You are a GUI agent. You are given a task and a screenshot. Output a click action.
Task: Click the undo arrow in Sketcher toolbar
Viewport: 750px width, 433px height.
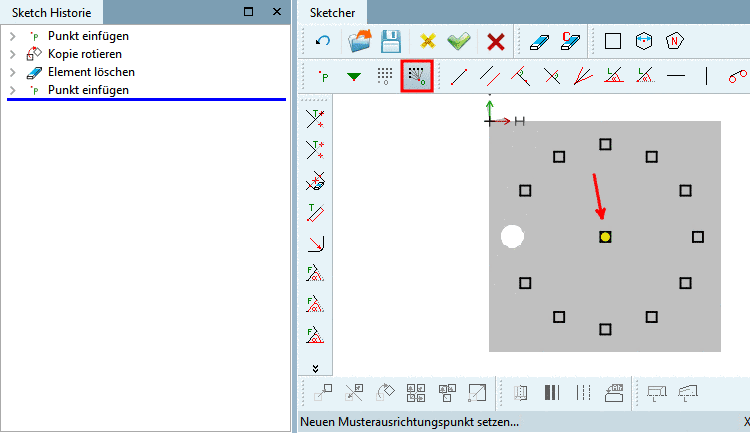323,41
